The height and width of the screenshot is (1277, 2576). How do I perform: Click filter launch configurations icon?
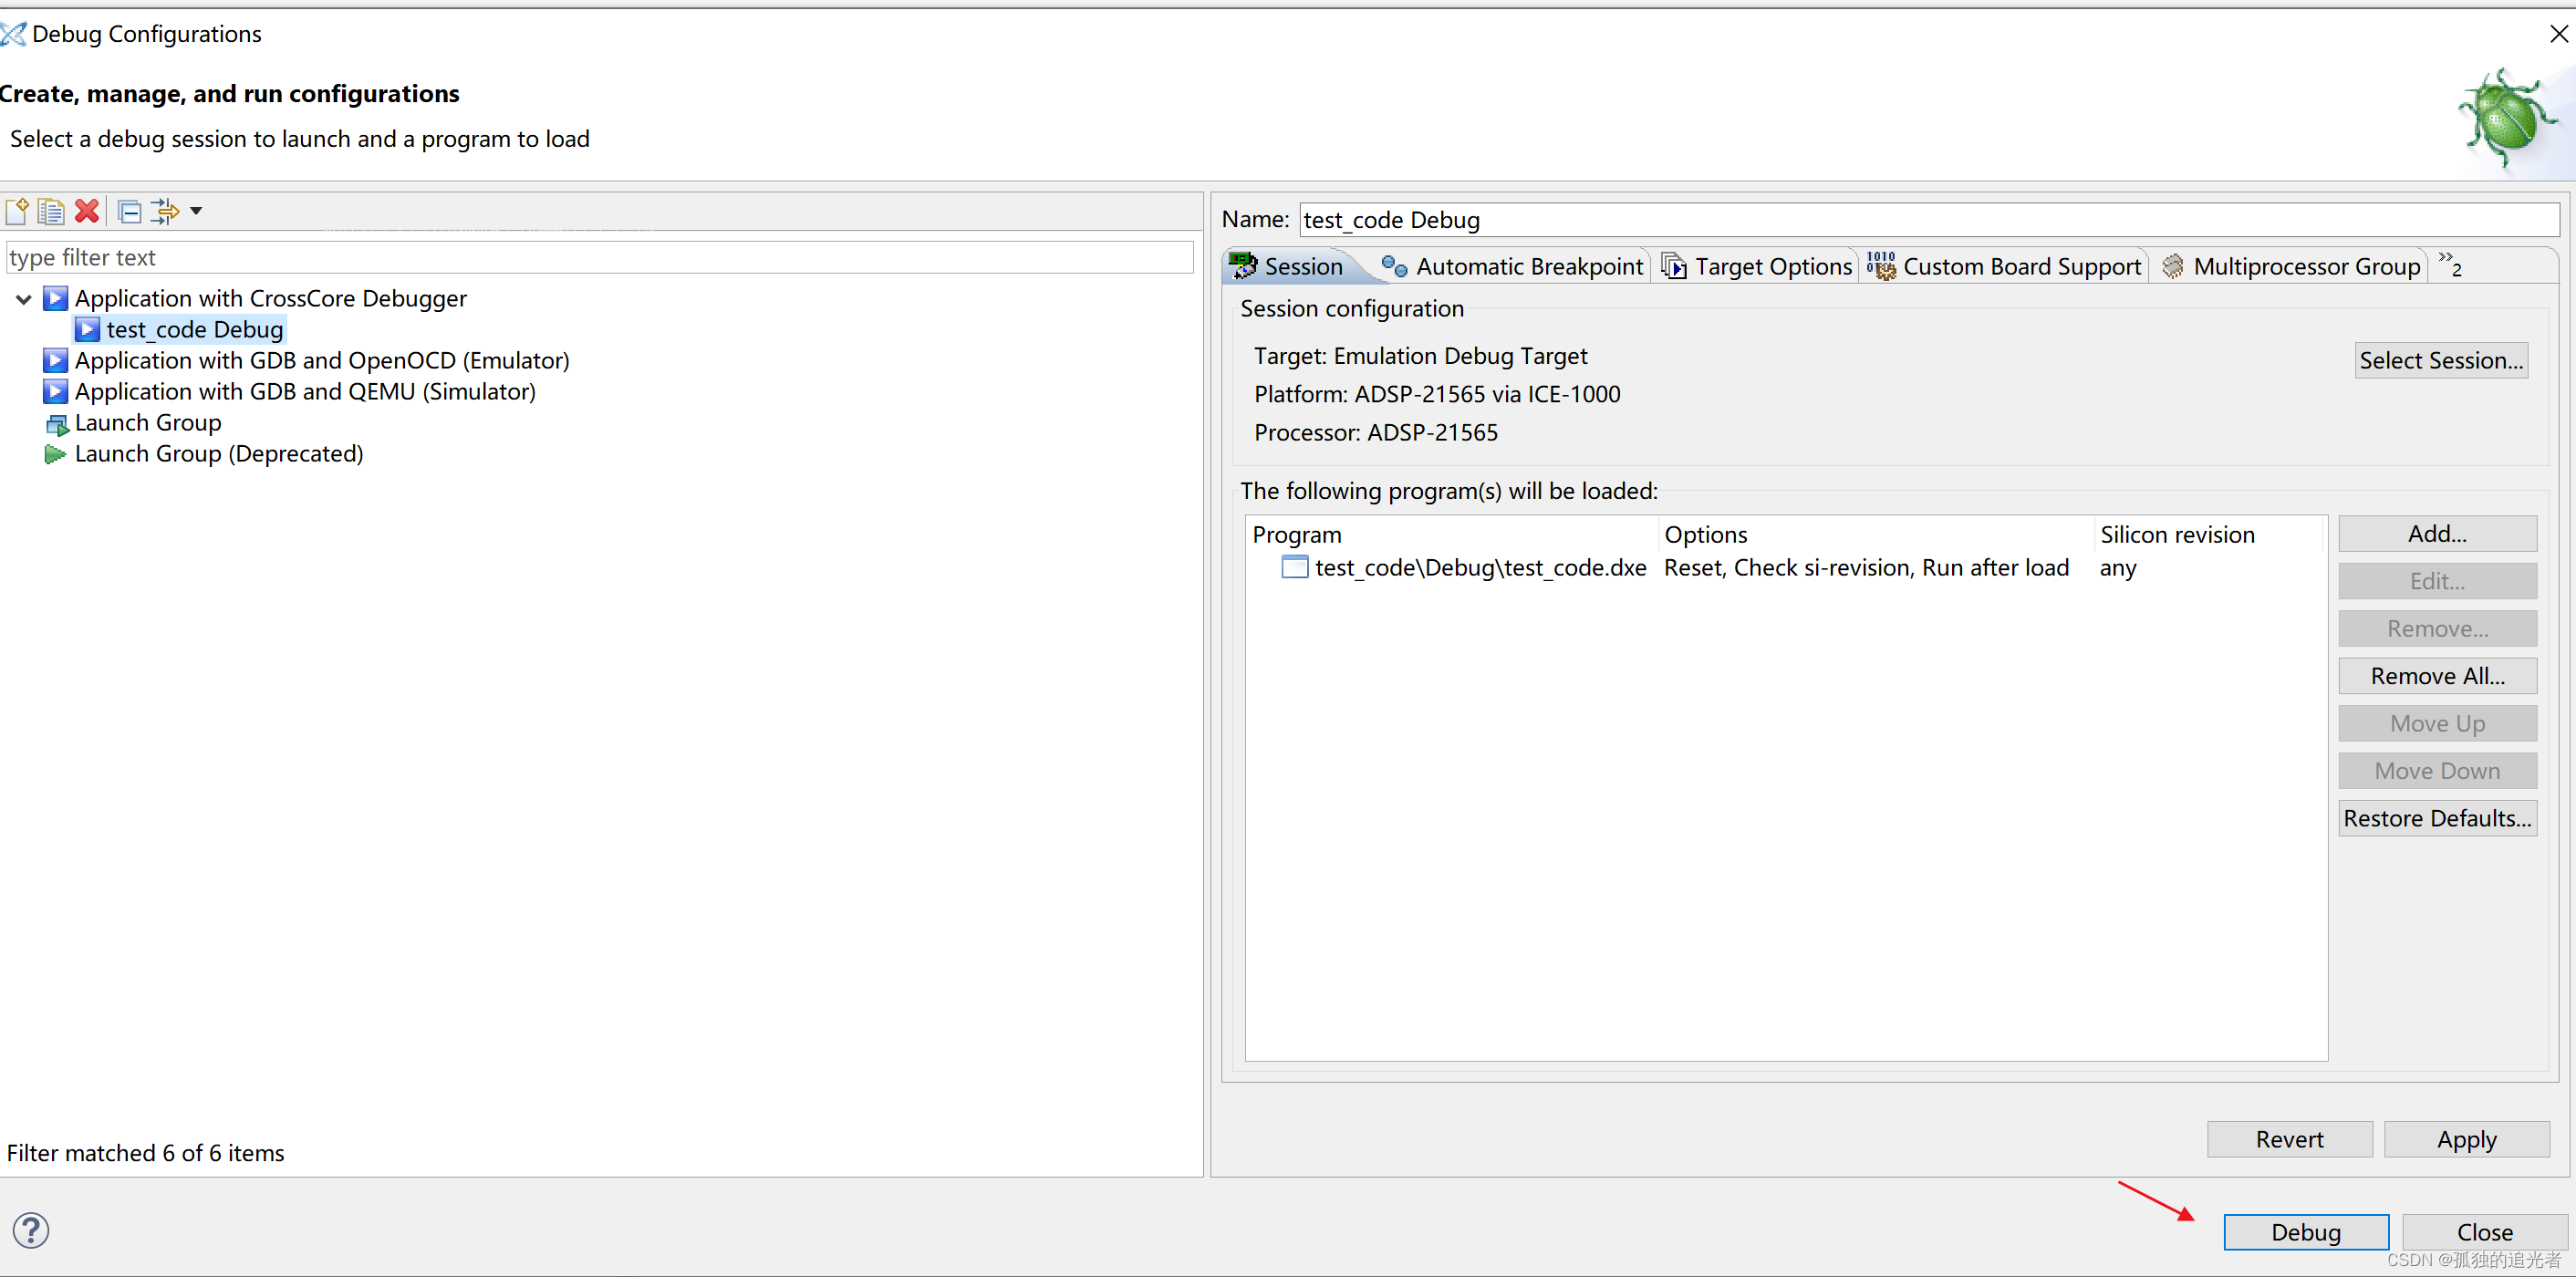click(x=164, y=211)
